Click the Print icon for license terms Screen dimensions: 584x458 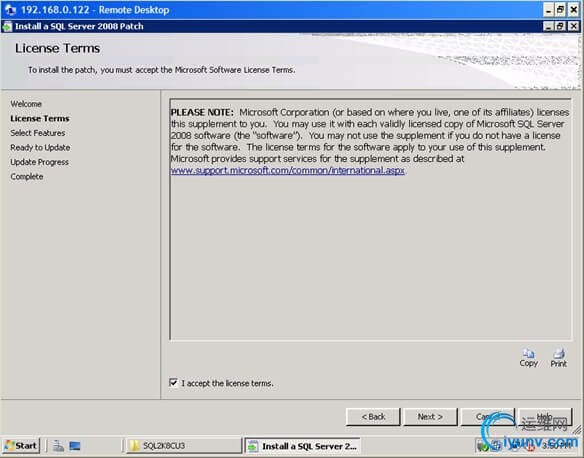tap(559, 358)
